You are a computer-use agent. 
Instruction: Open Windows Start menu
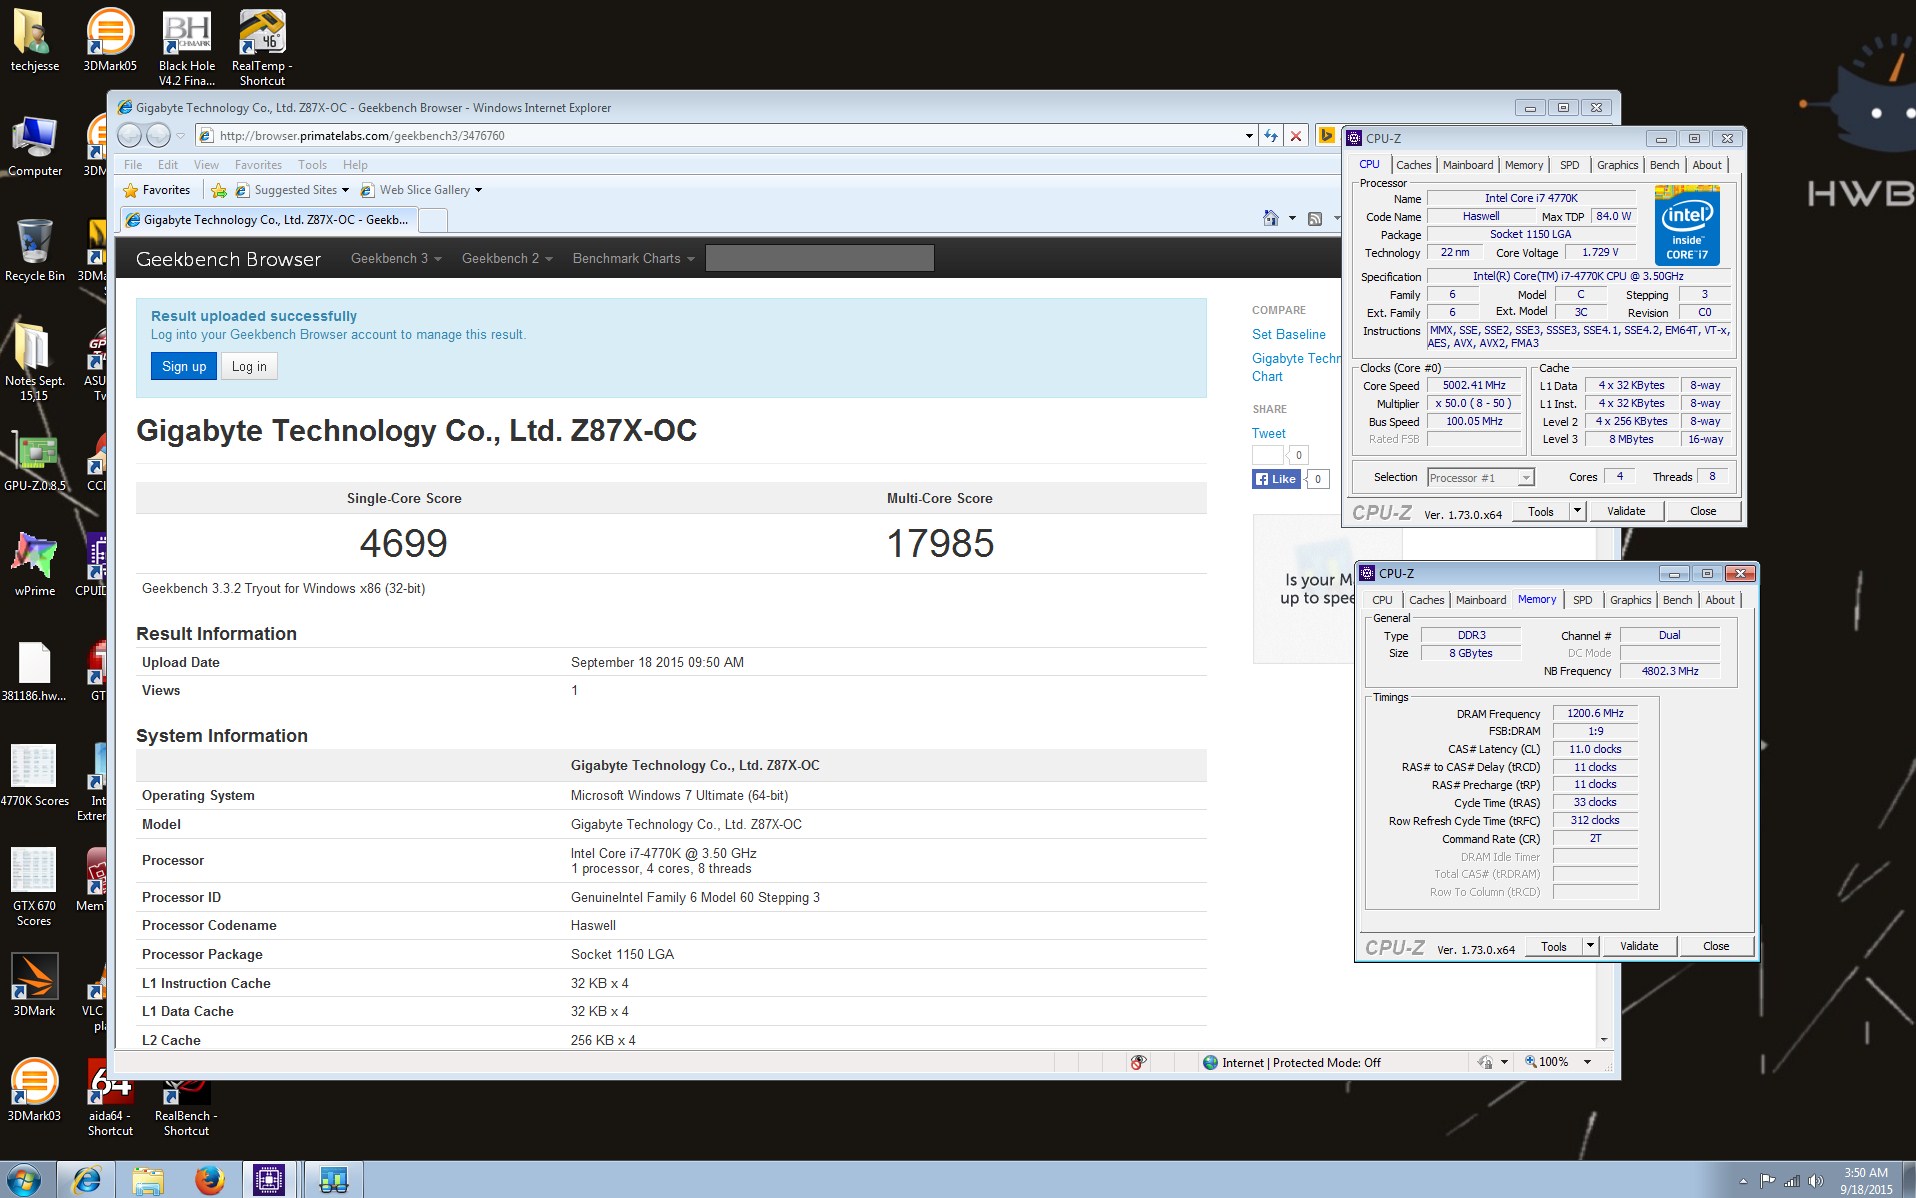tap(24, 1180)
